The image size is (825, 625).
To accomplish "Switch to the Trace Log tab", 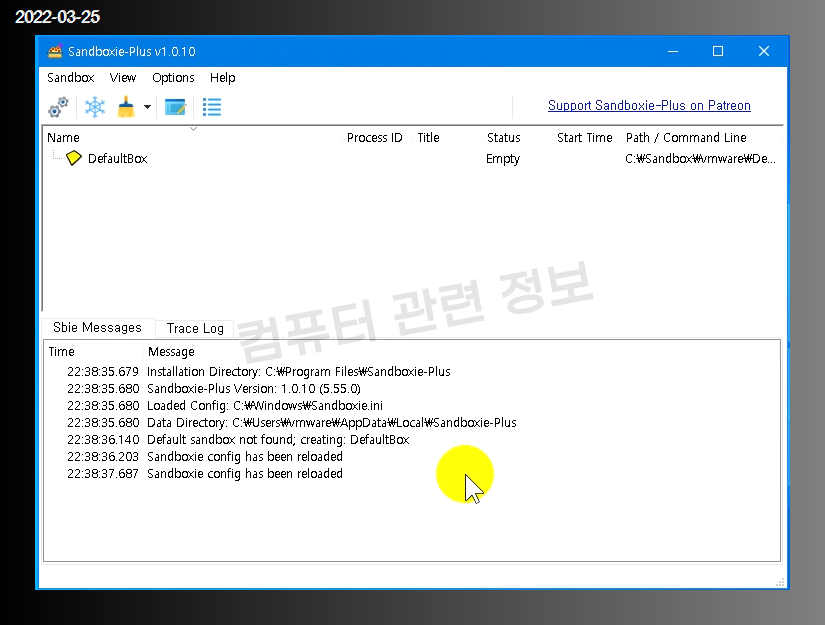I will (195, 328).
